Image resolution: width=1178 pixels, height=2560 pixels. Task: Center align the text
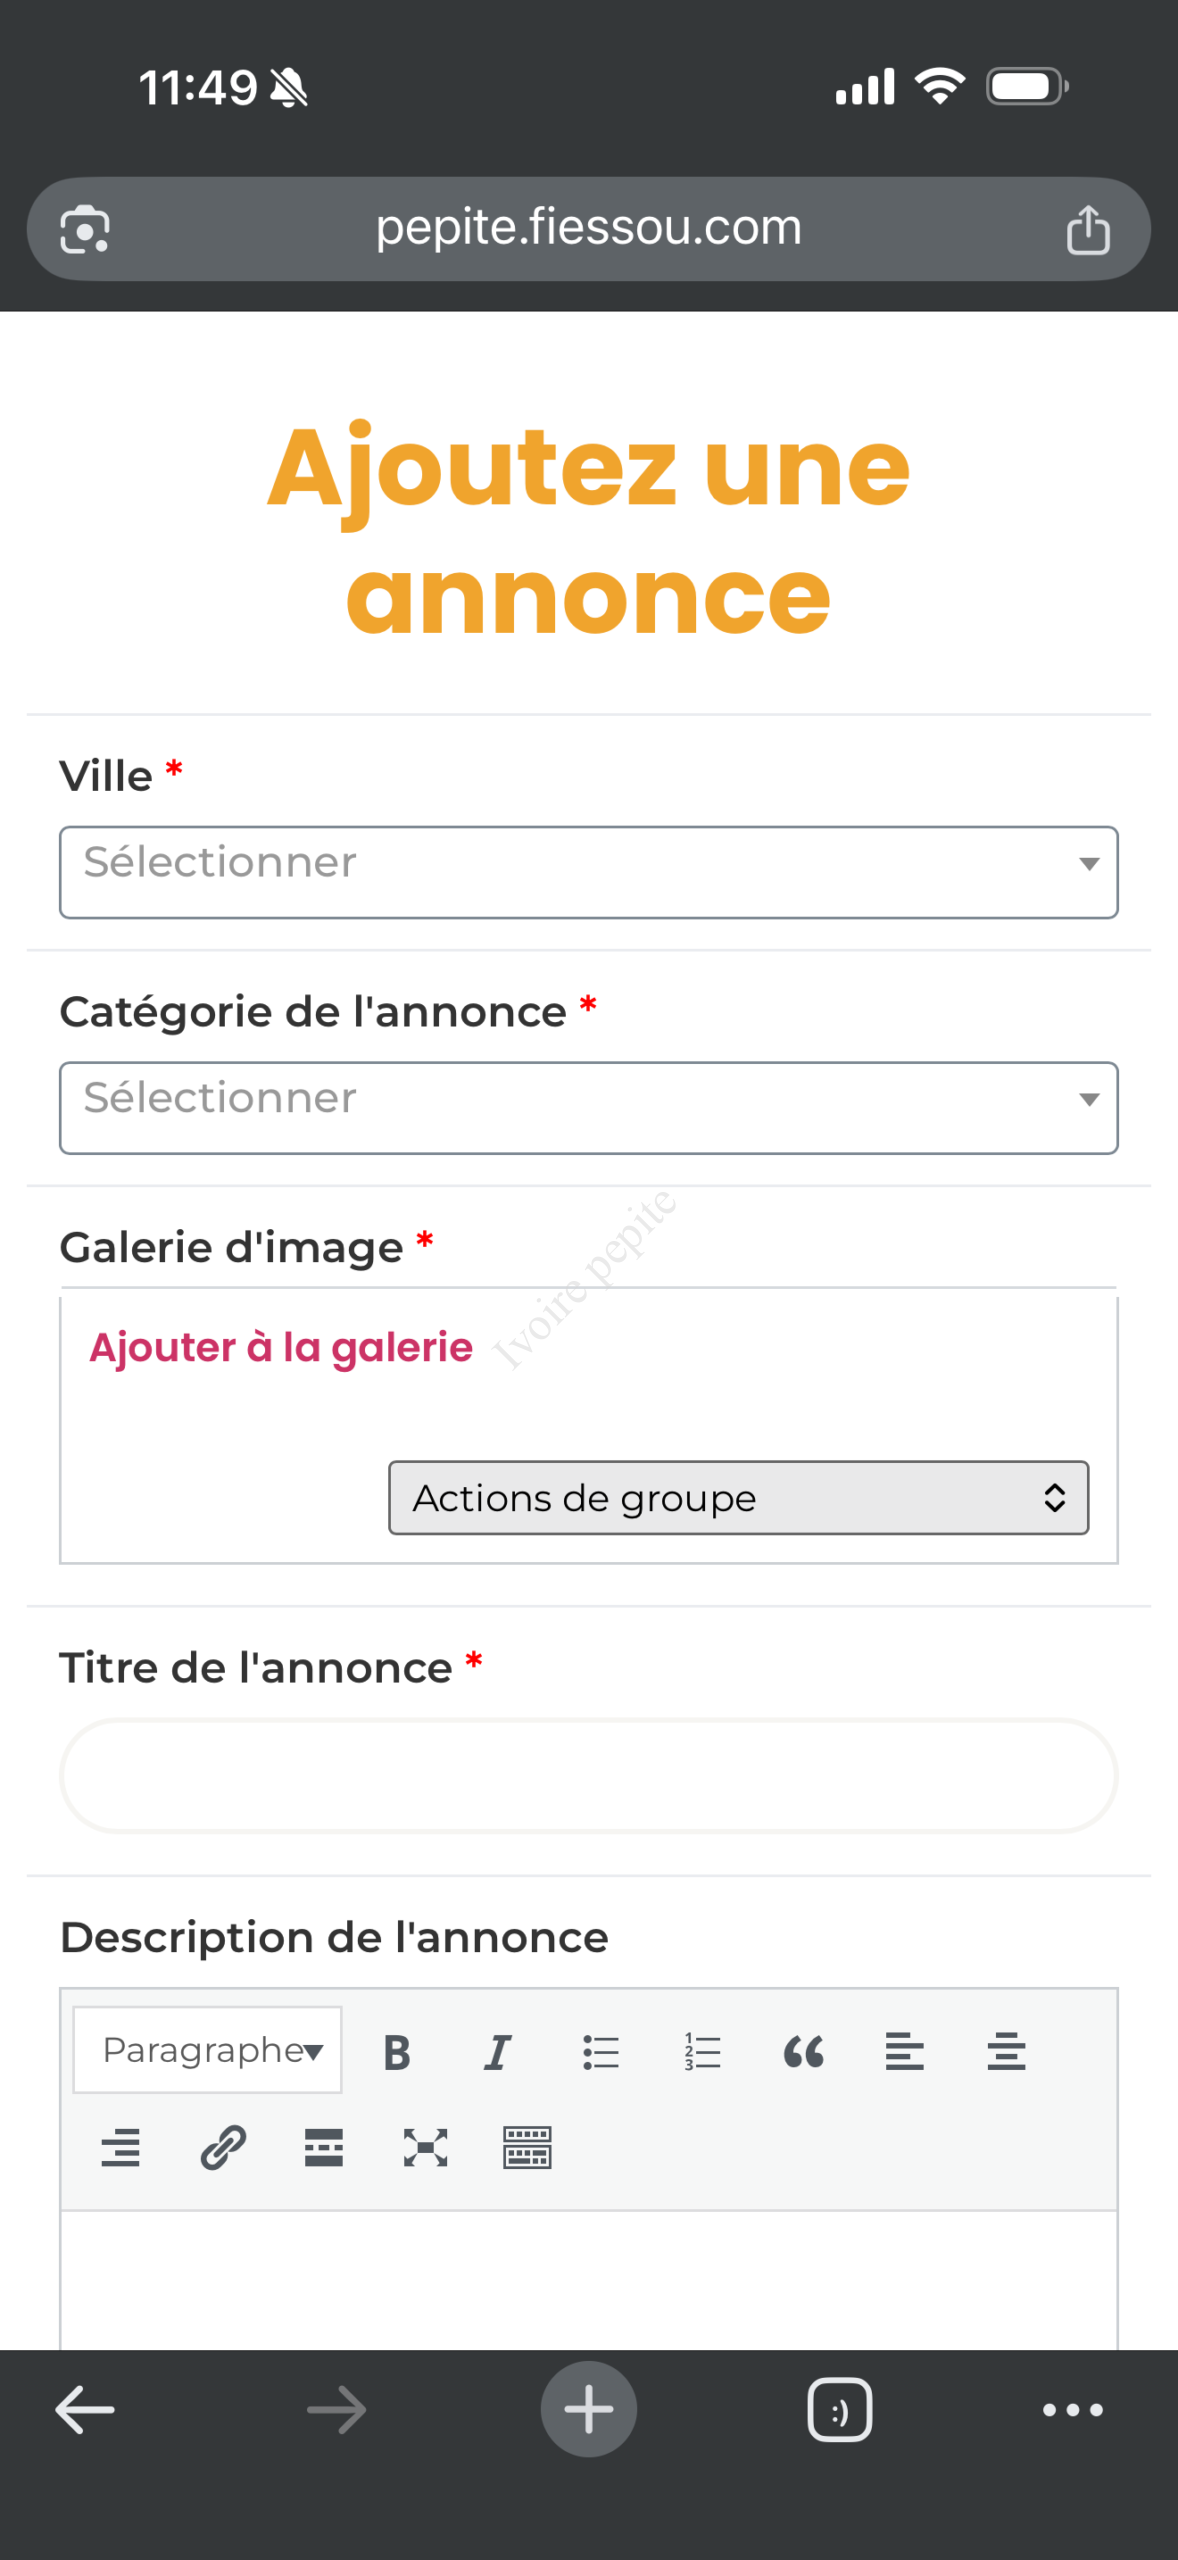pos(1006,2052)
